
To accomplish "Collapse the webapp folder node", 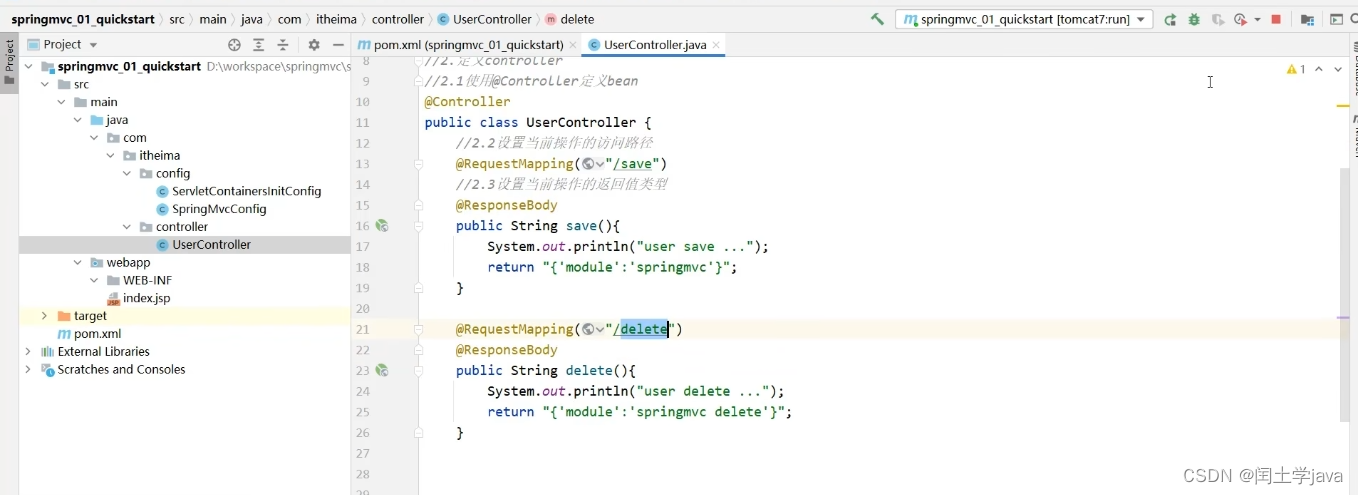I will [77, 263].
